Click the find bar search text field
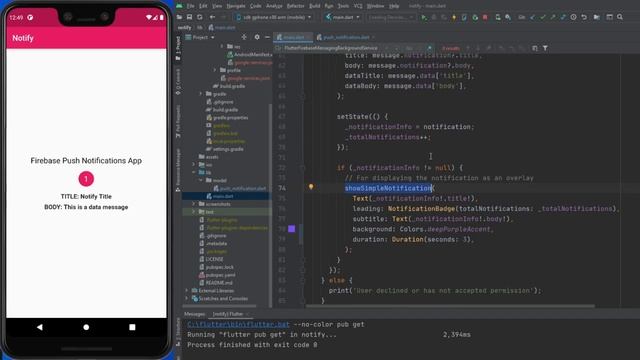 (331, 48)
